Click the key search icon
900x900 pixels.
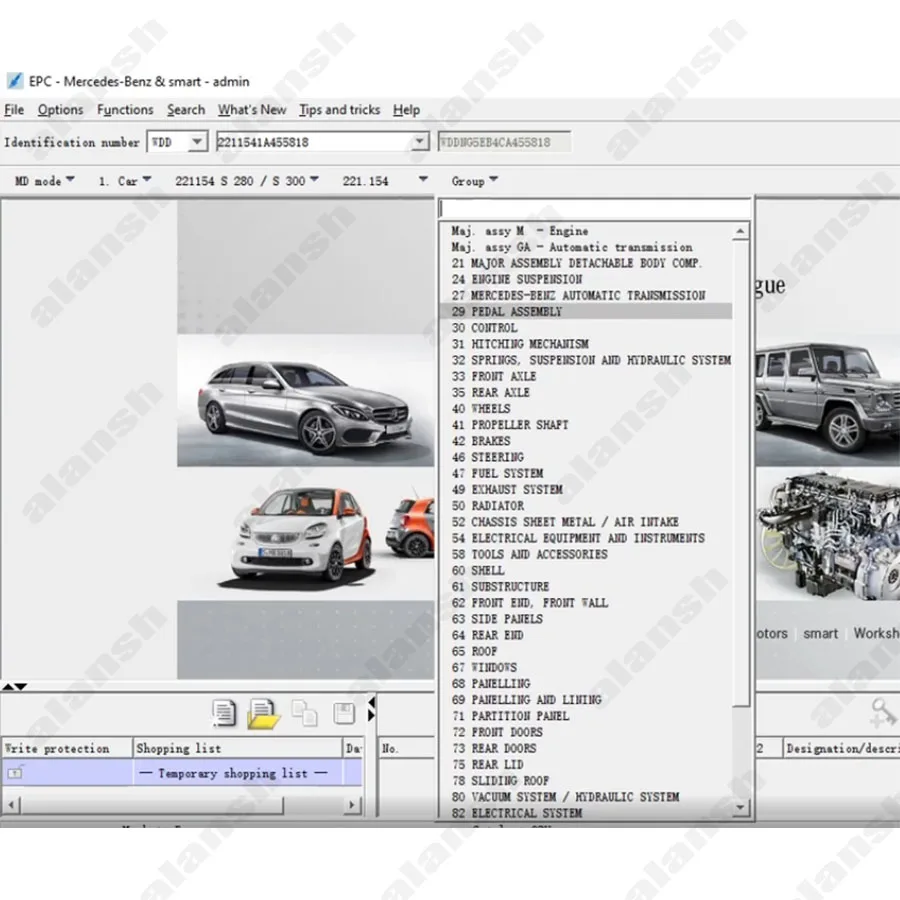(882, 713)
